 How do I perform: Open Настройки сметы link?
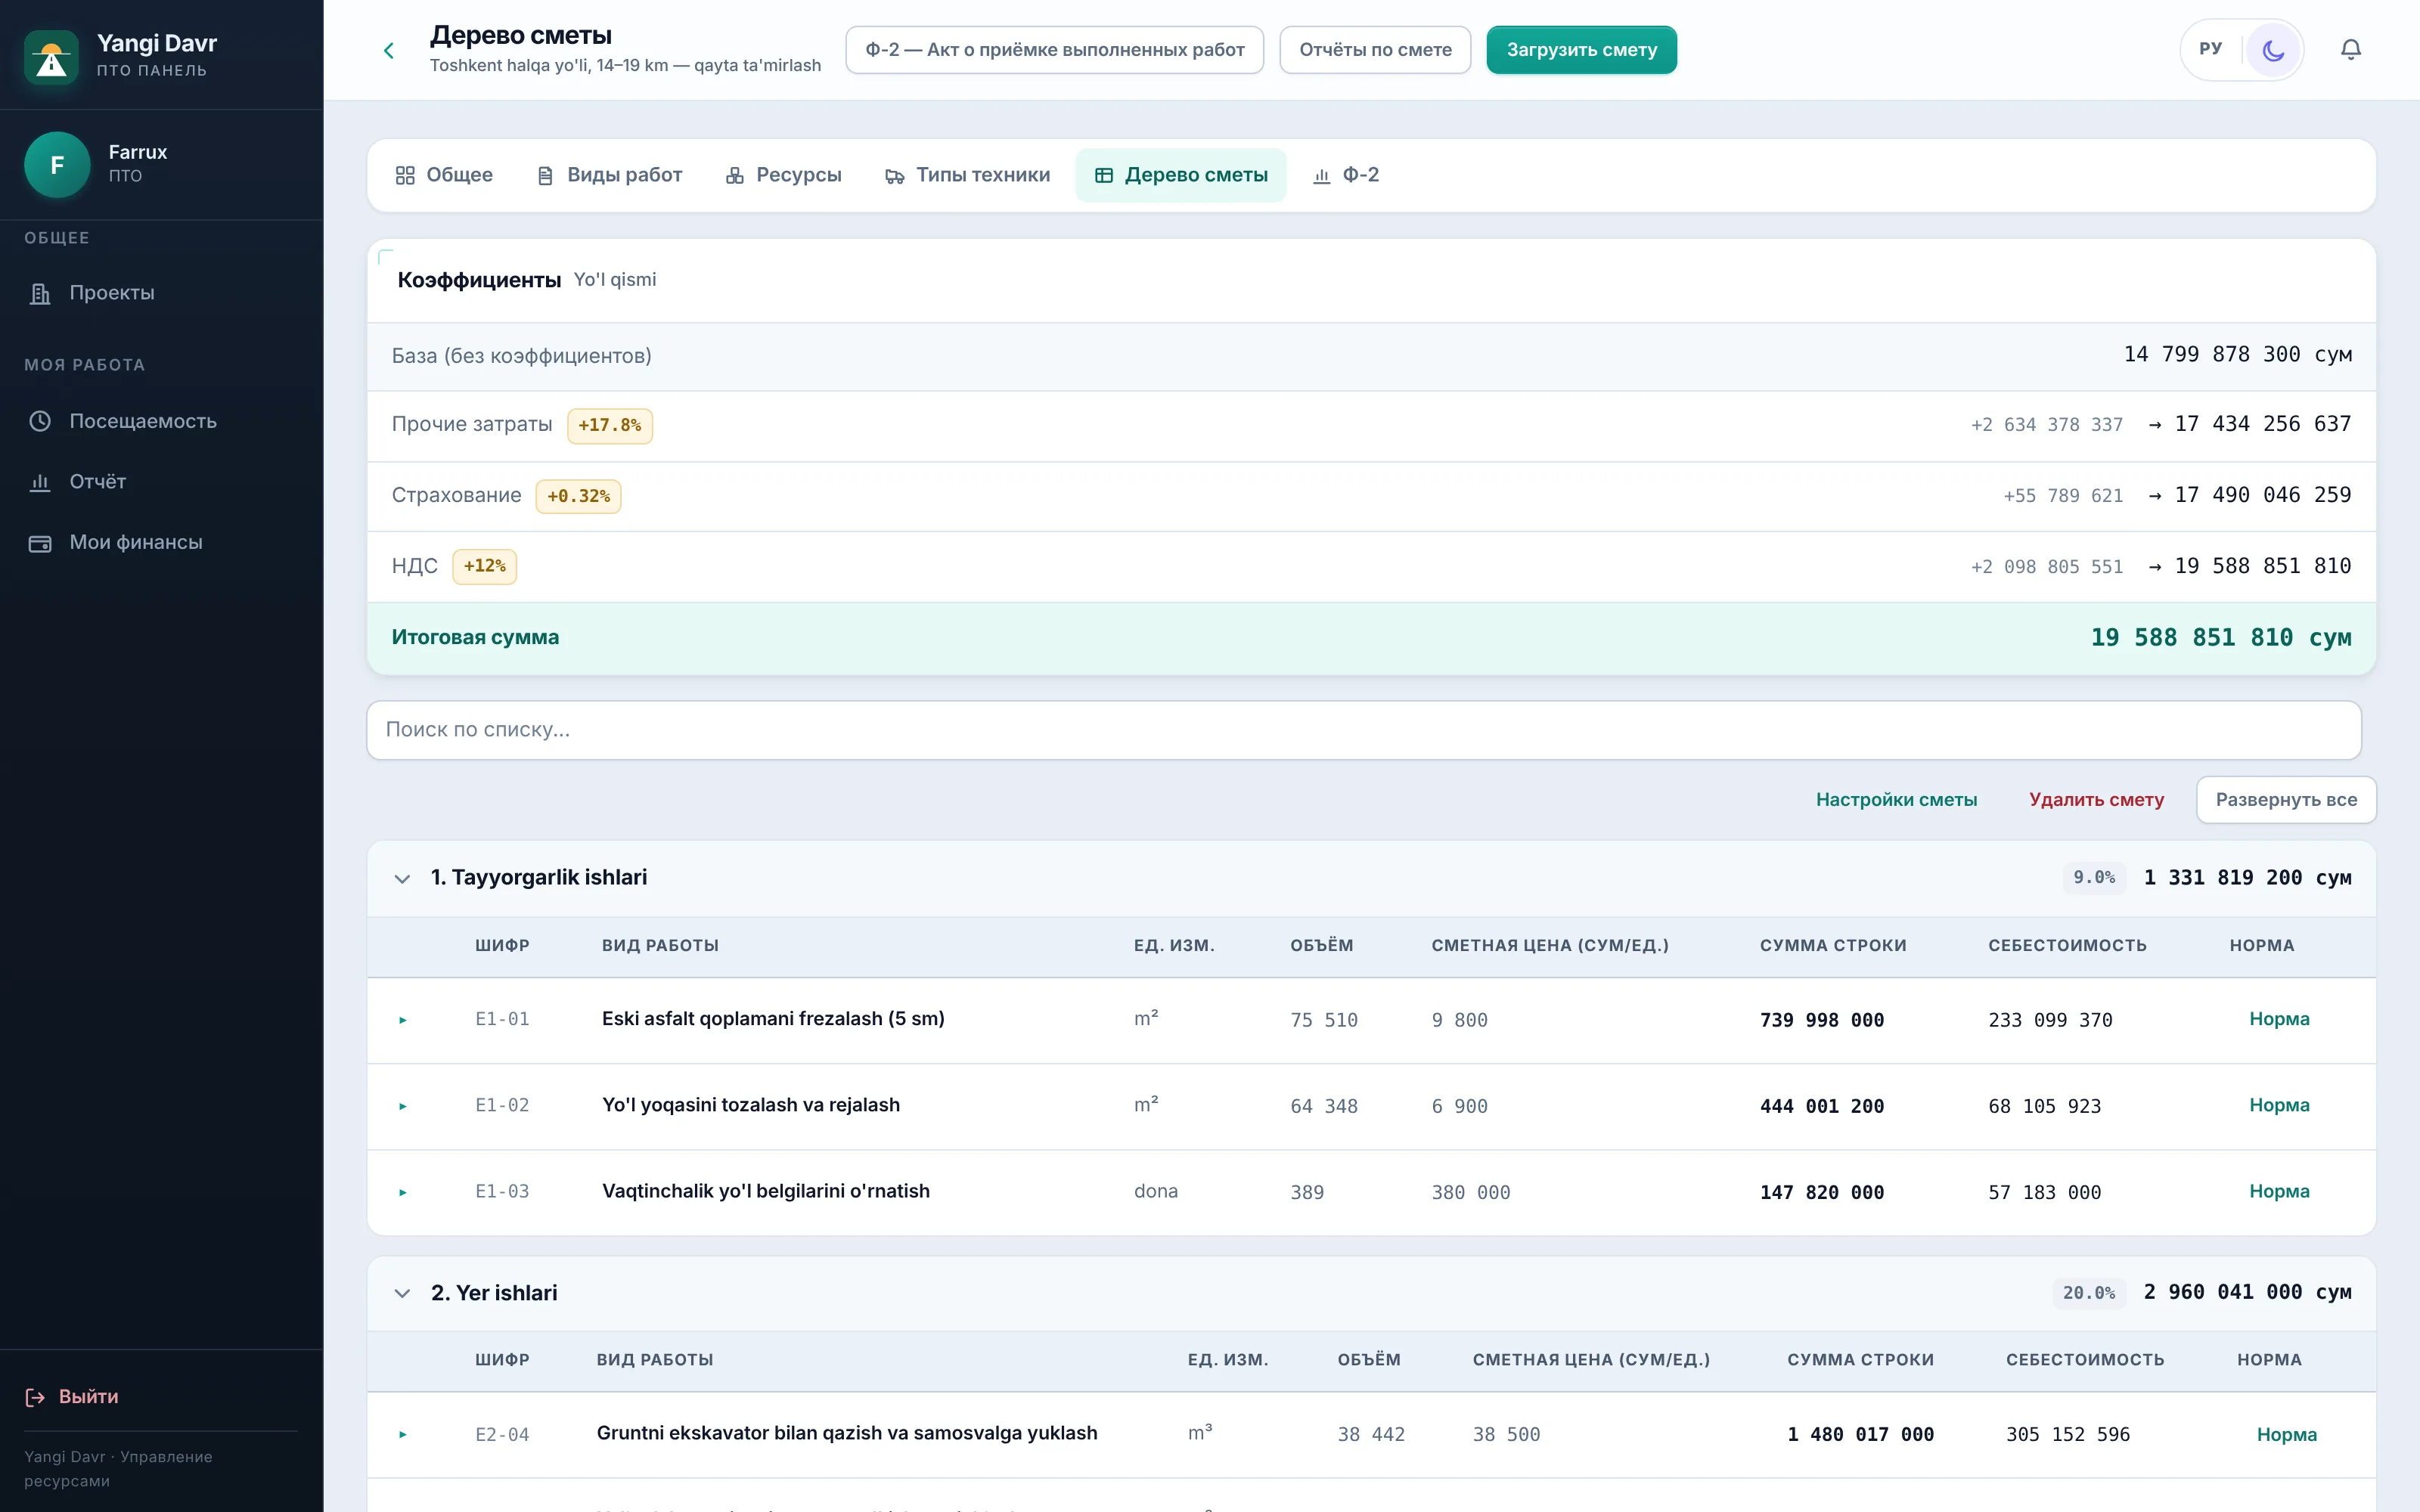(1896, 800)
